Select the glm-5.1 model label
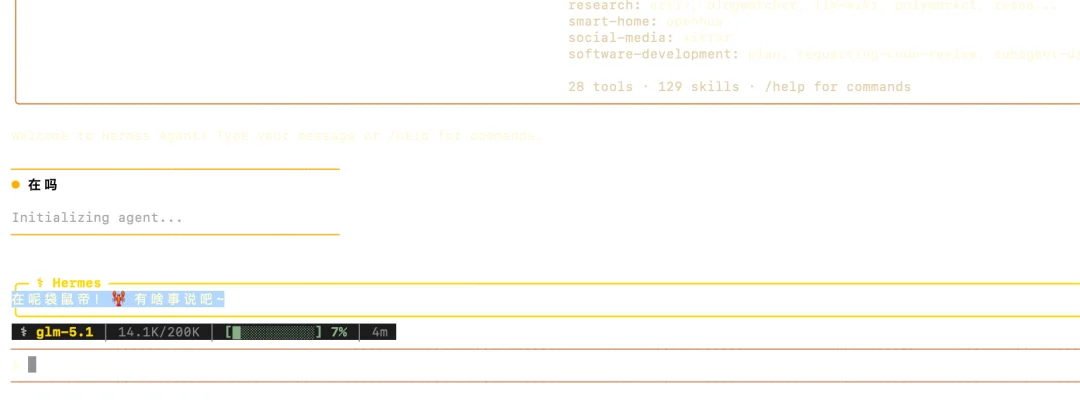This screenshot has width=1080, height=417. (x=65, y=332)
